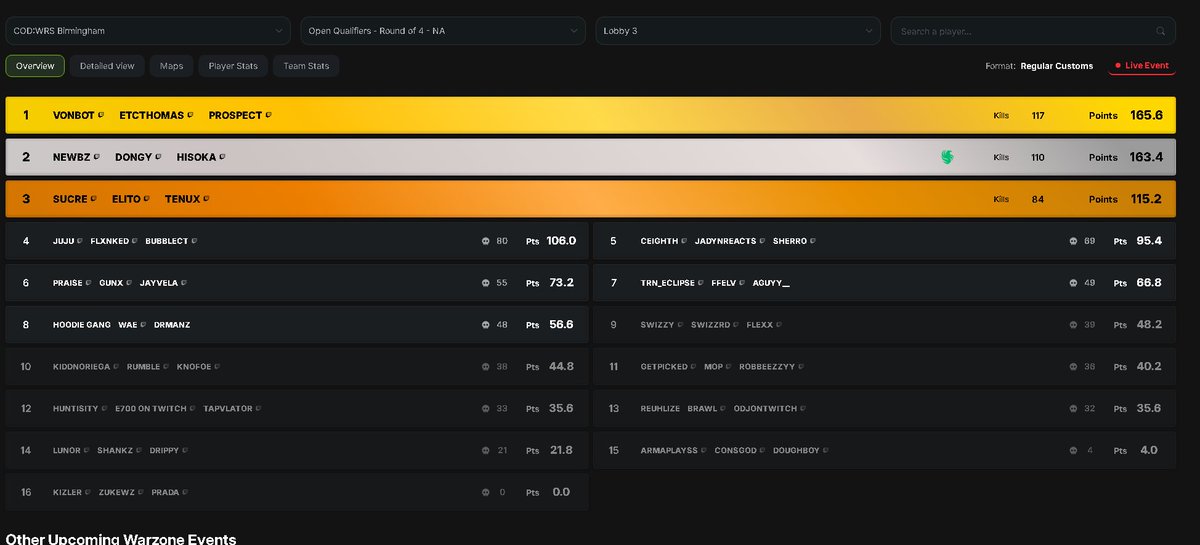The height and width of the screenshot is (545, 1200).
Task: Open ELITO's Twitch icon
Action: coord(147,199)
